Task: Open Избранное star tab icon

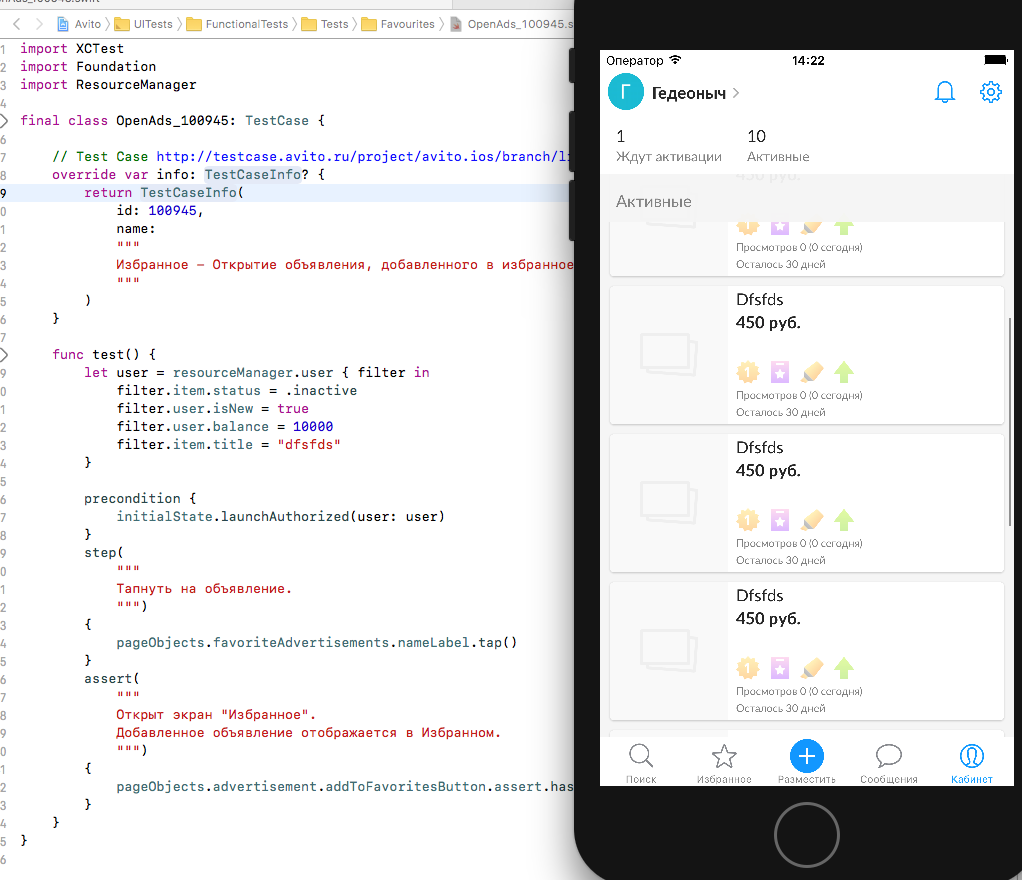Action: [x=723, y=756]
